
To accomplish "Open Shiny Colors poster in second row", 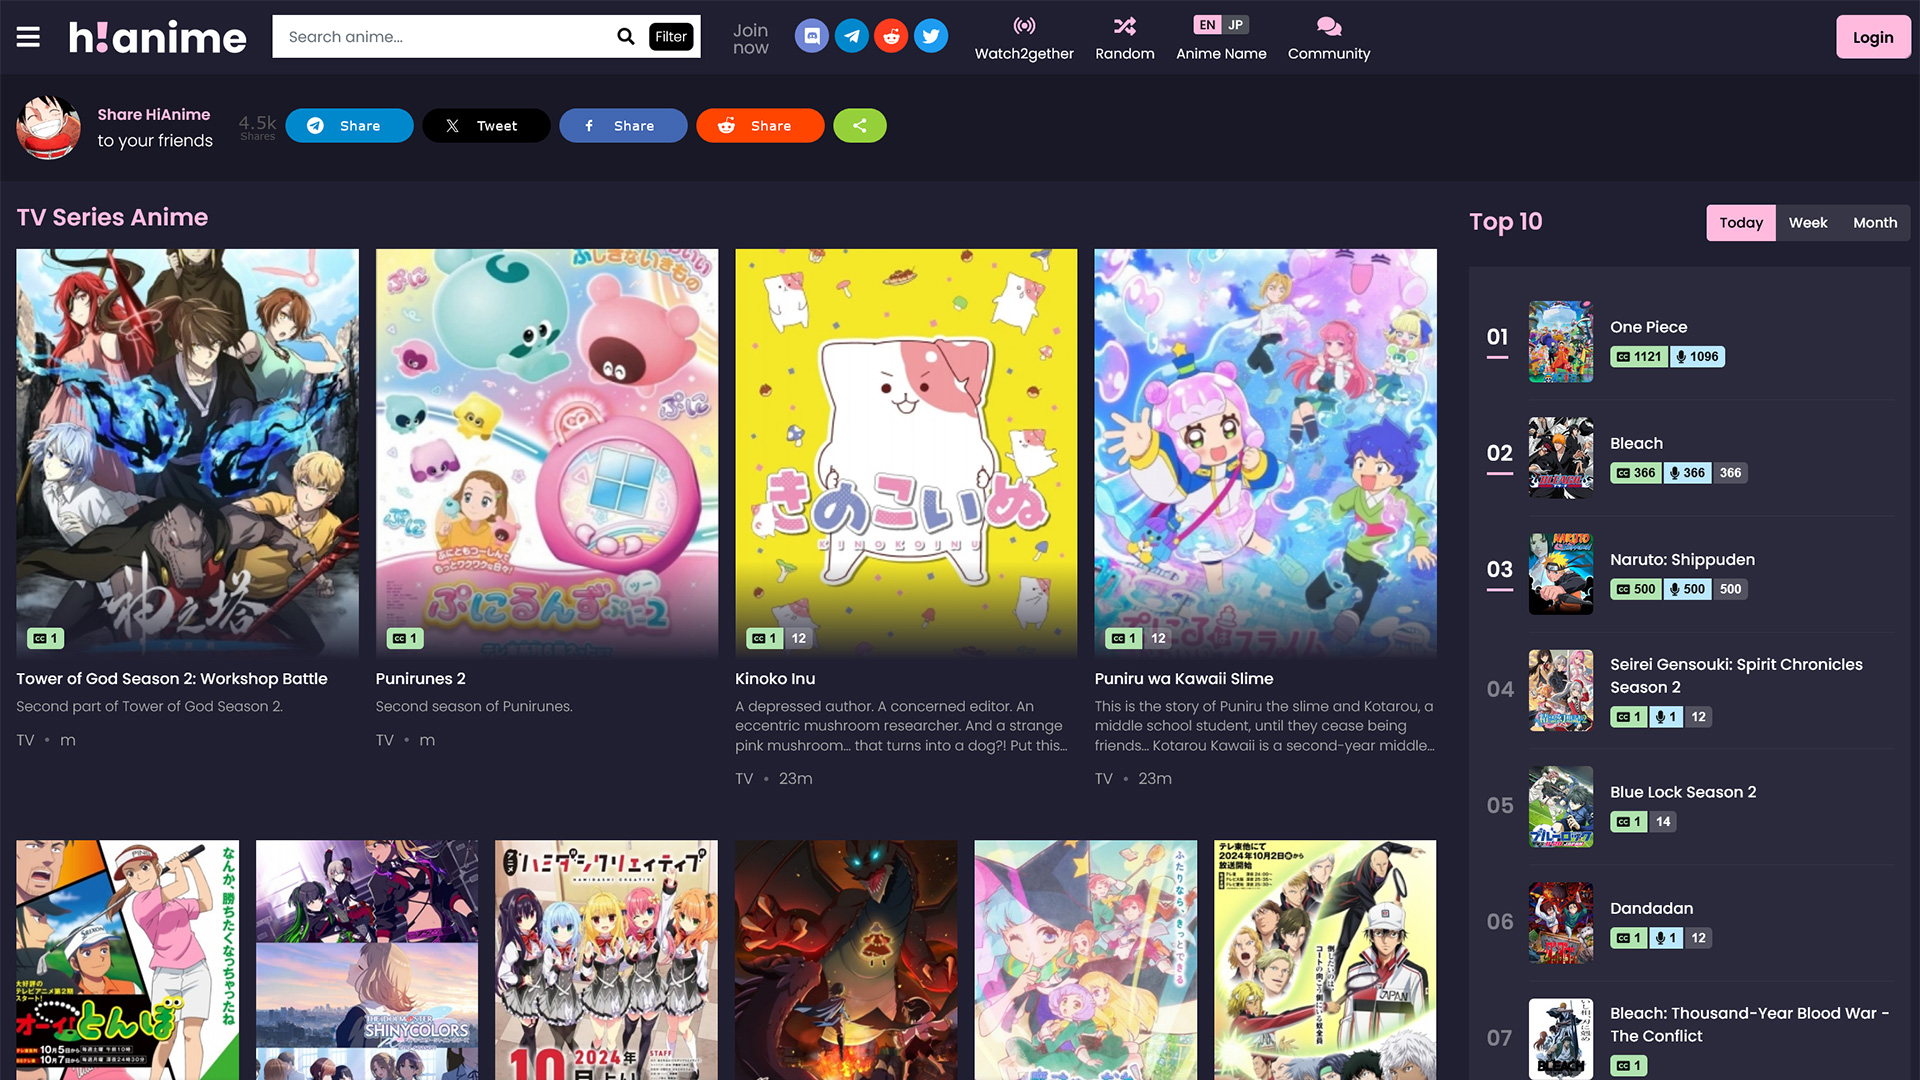I will (367, 959).
